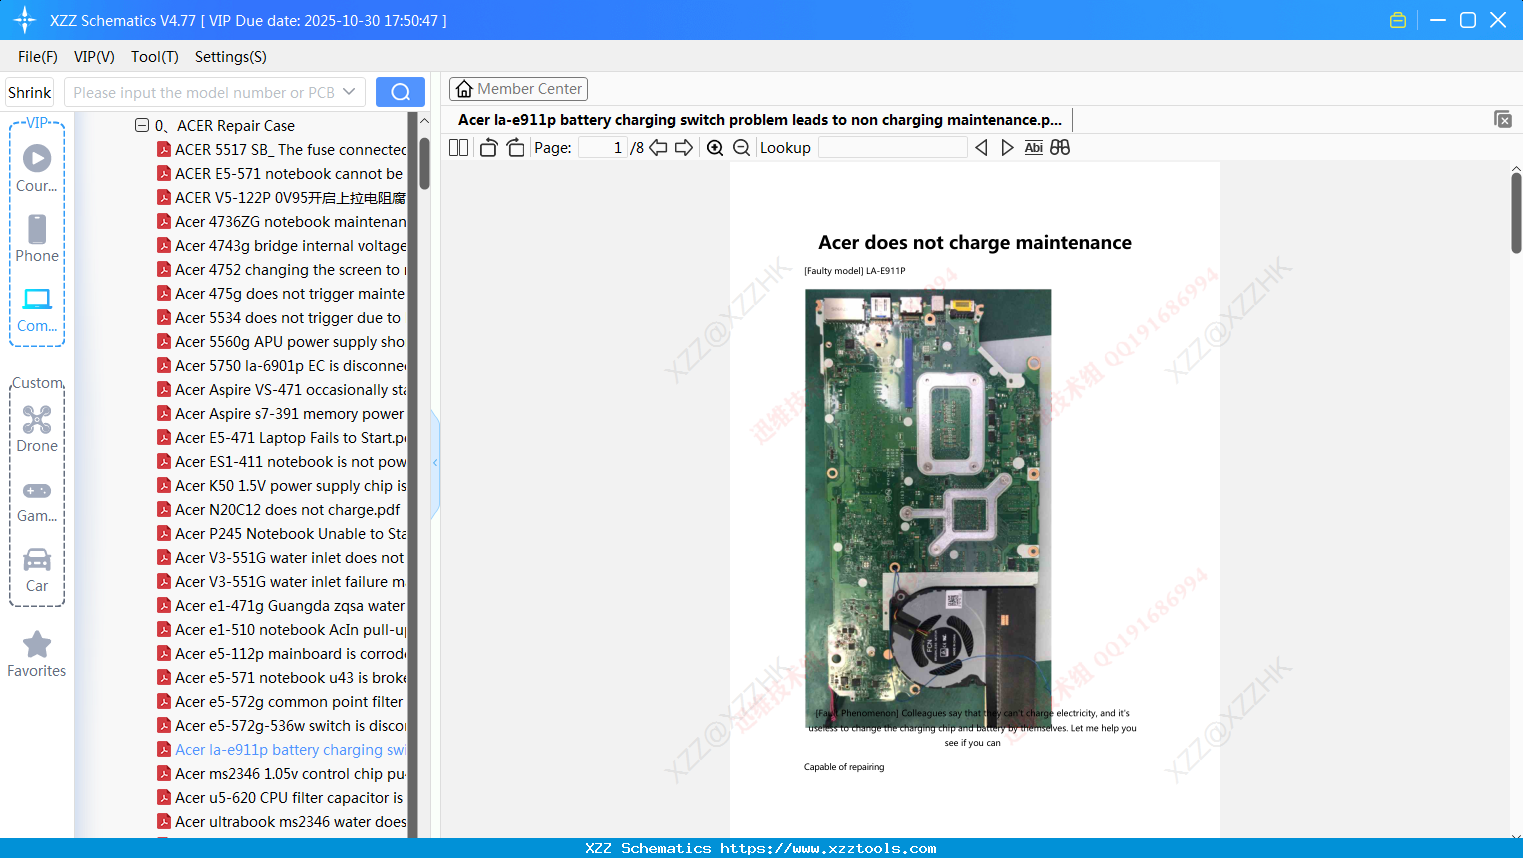Image resolution: width=1523 pixels, height=858 pixels.
Task: Click the file tree vertical scrollbar thumb
Action: tap(424, 163)
